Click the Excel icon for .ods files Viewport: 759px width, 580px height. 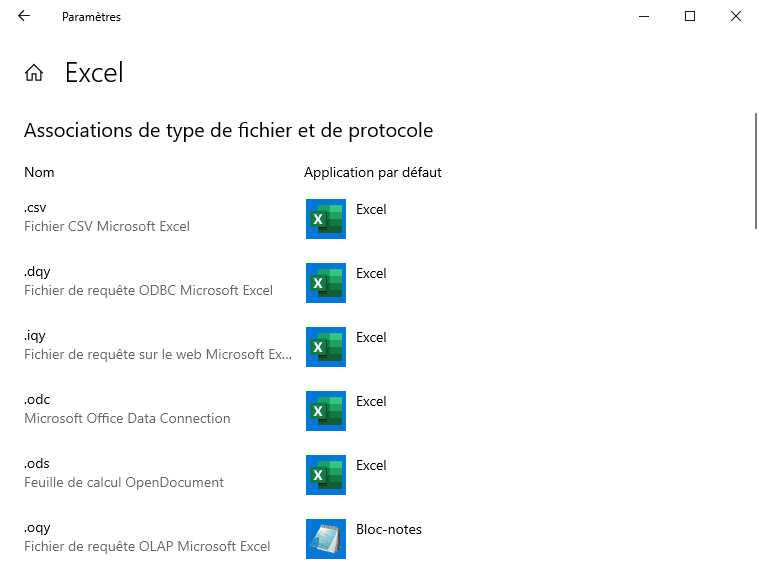325,475
